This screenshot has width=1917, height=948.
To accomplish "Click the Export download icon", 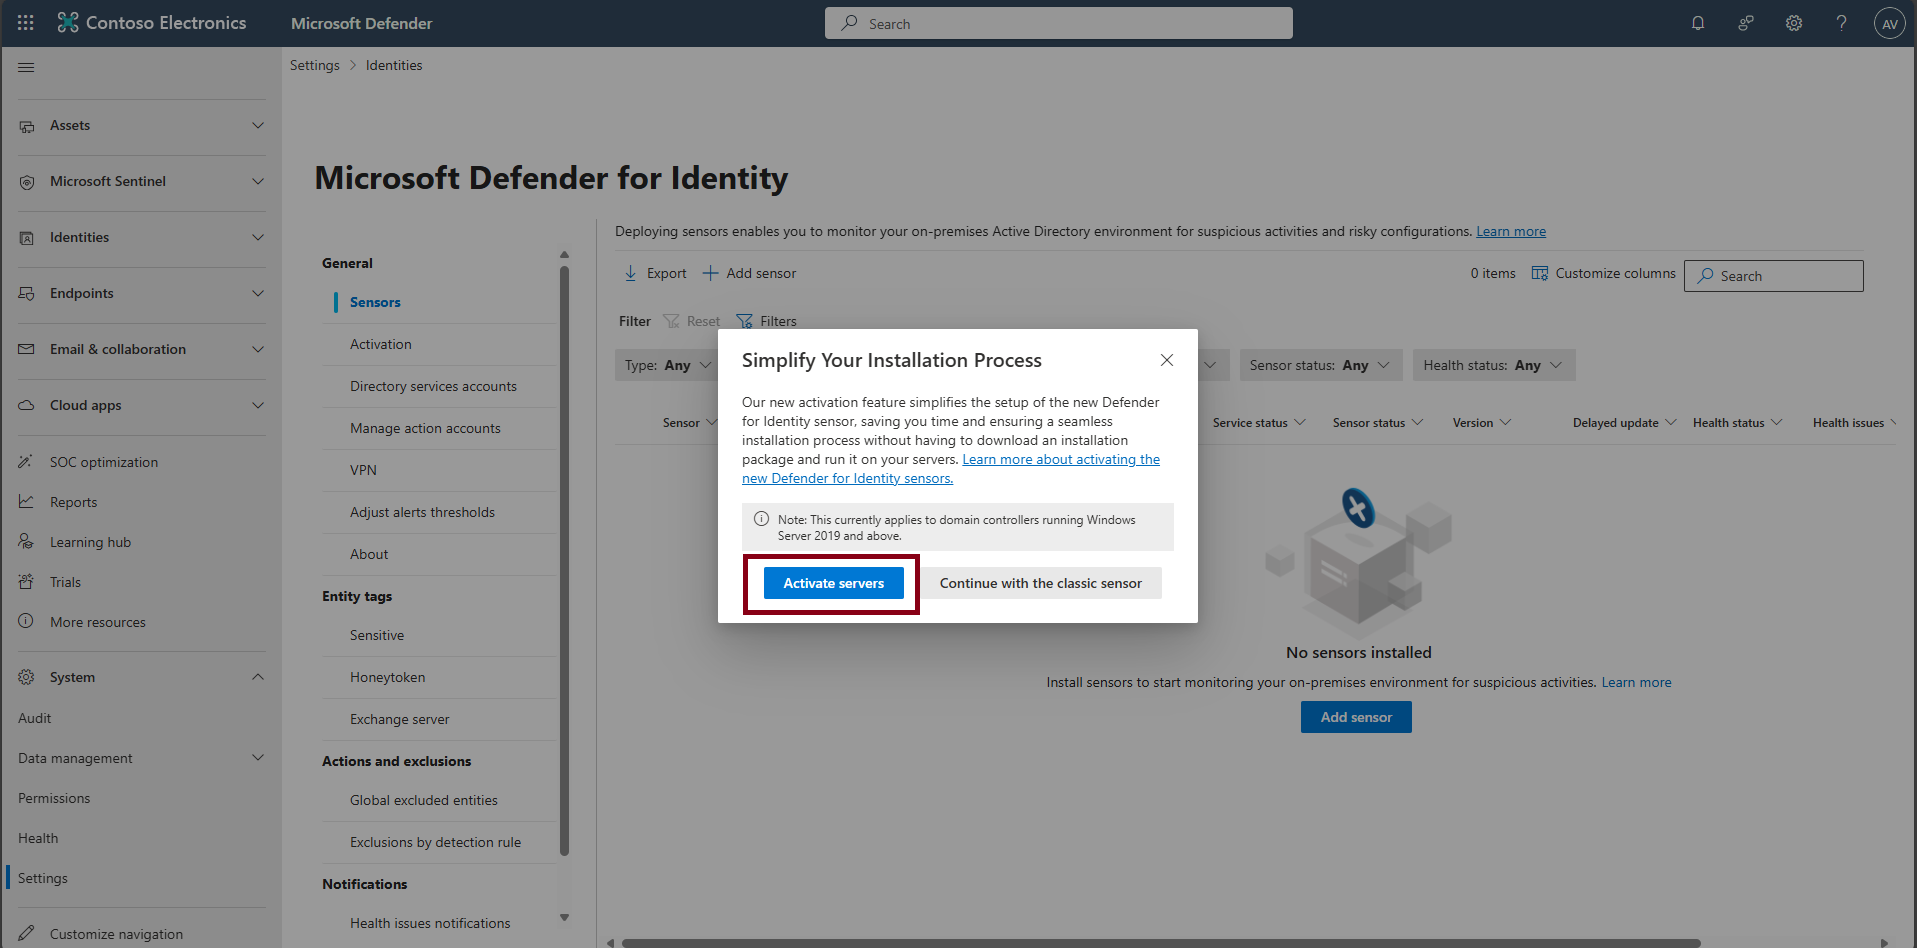I will [631, 273].
